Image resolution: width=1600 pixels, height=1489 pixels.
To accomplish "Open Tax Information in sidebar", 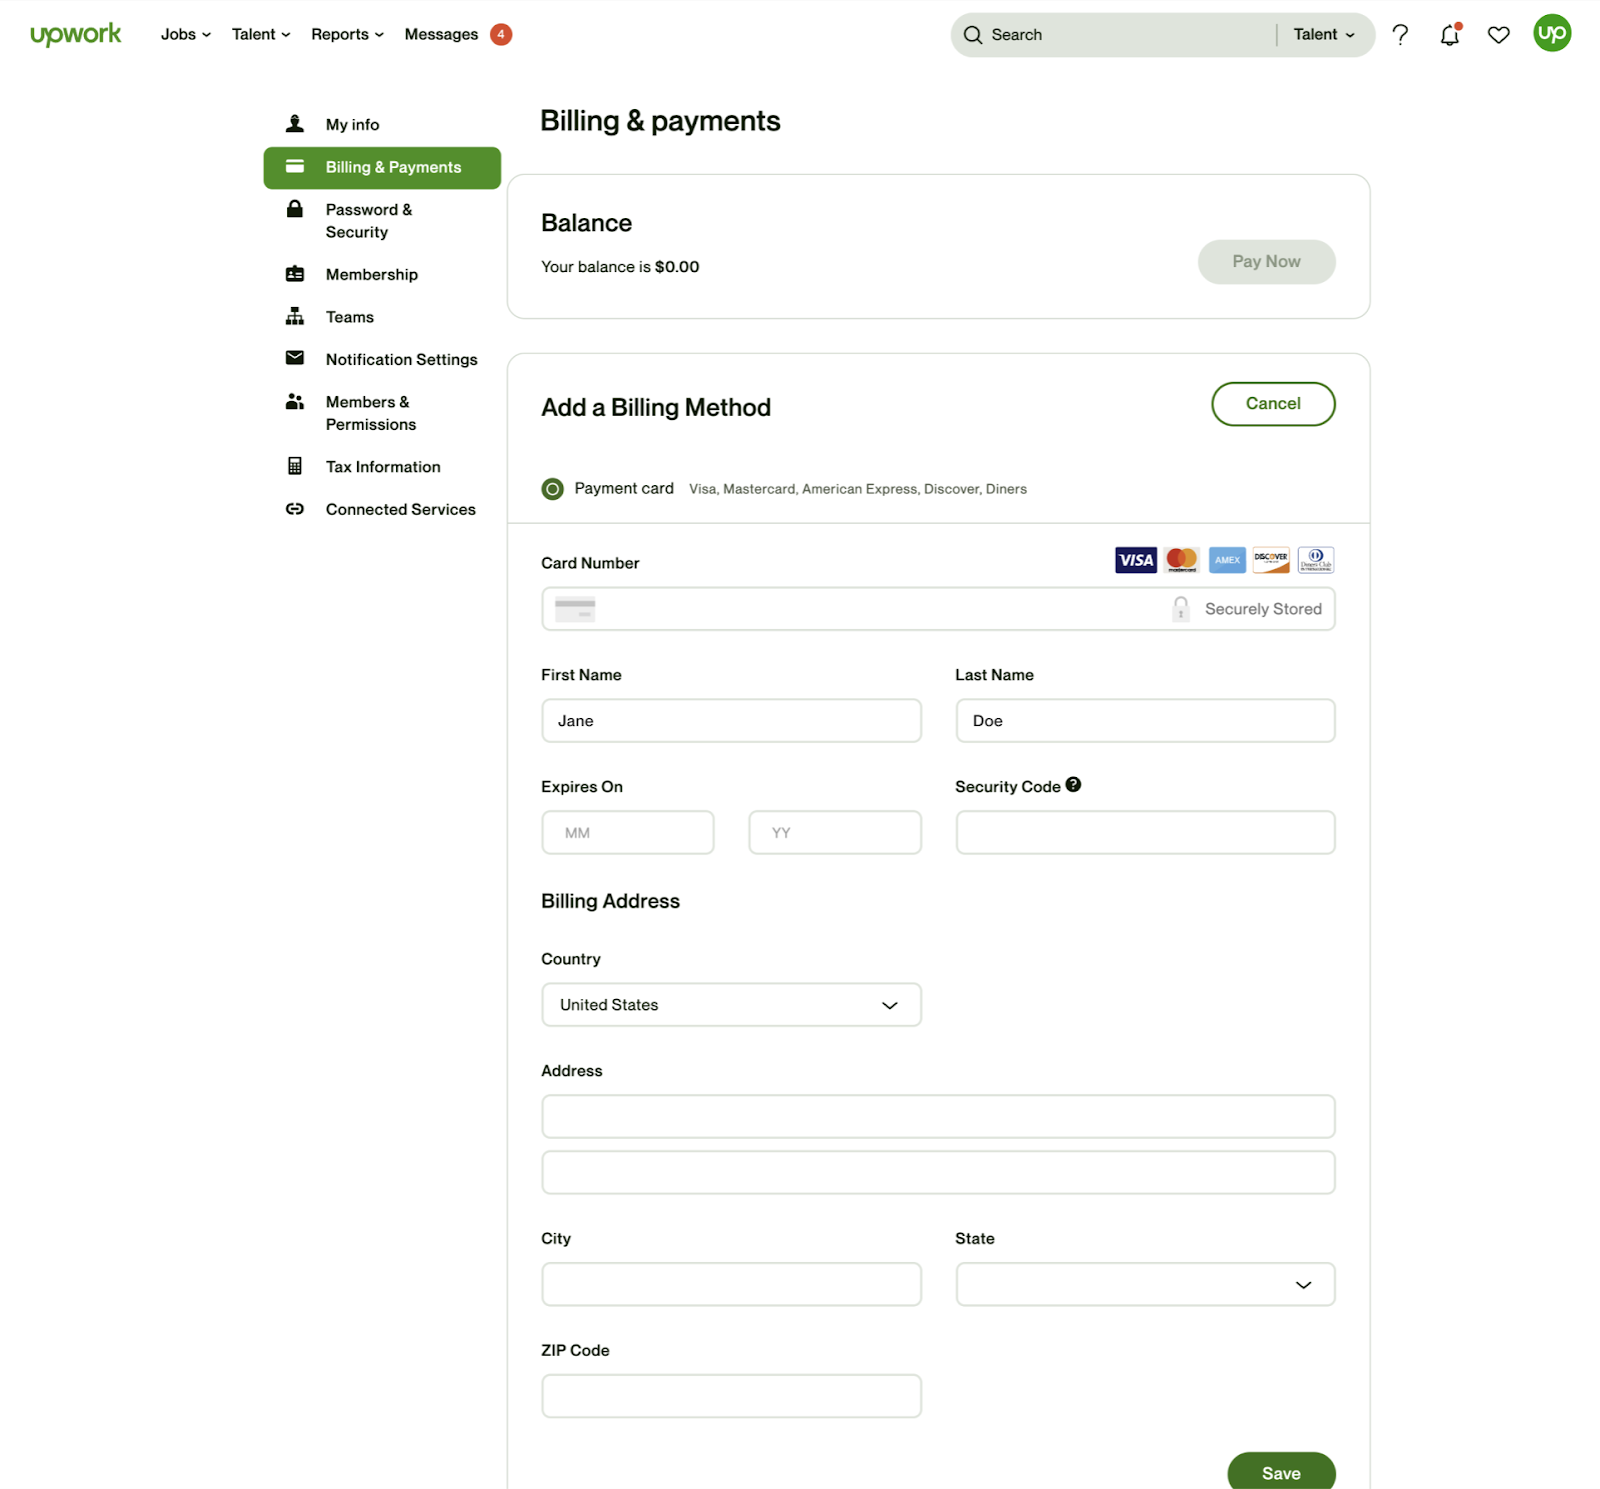I will 382,467.
